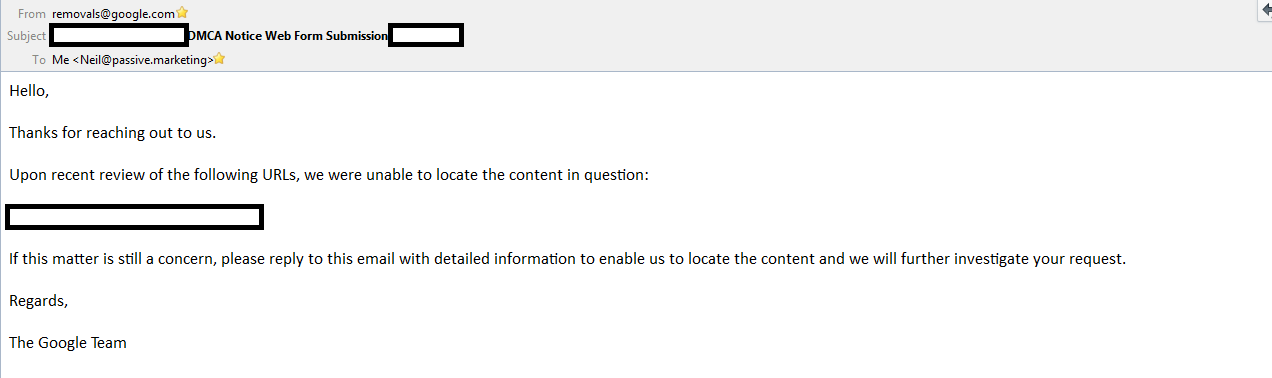The width and height of the screenshot is (1272, 378).
Task: Click sender address removals@google.com
Action: point(113,14)
